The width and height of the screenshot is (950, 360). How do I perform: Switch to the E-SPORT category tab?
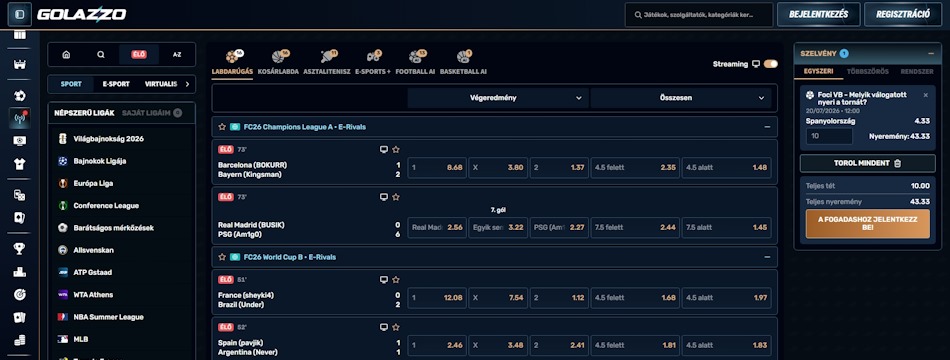click(x=116, y=84)
